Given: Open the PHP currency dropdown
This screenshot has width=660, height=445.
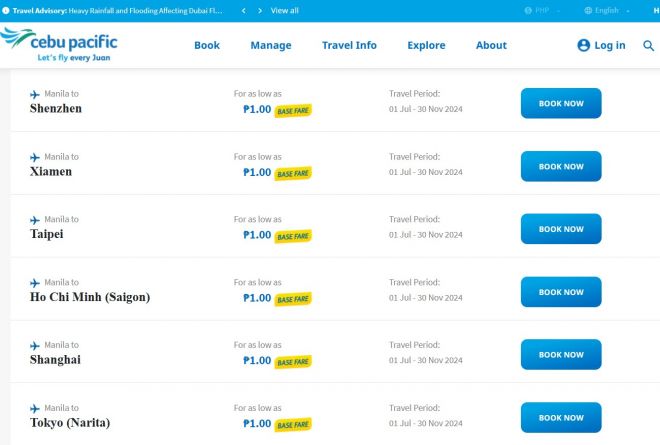Looking at the screenshot, I should click(x=542, y=11).
